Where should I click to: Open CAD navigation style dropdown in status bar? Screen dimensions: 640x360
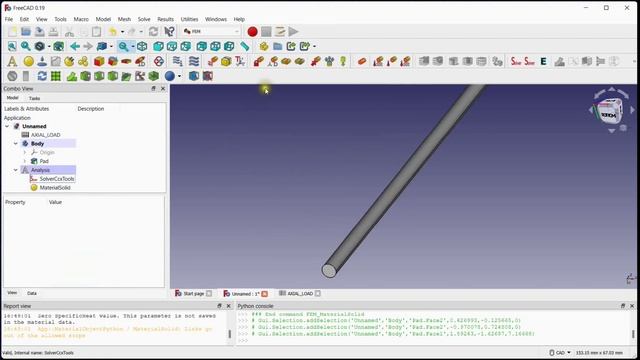pyautogui.click(x=560, y=352)
